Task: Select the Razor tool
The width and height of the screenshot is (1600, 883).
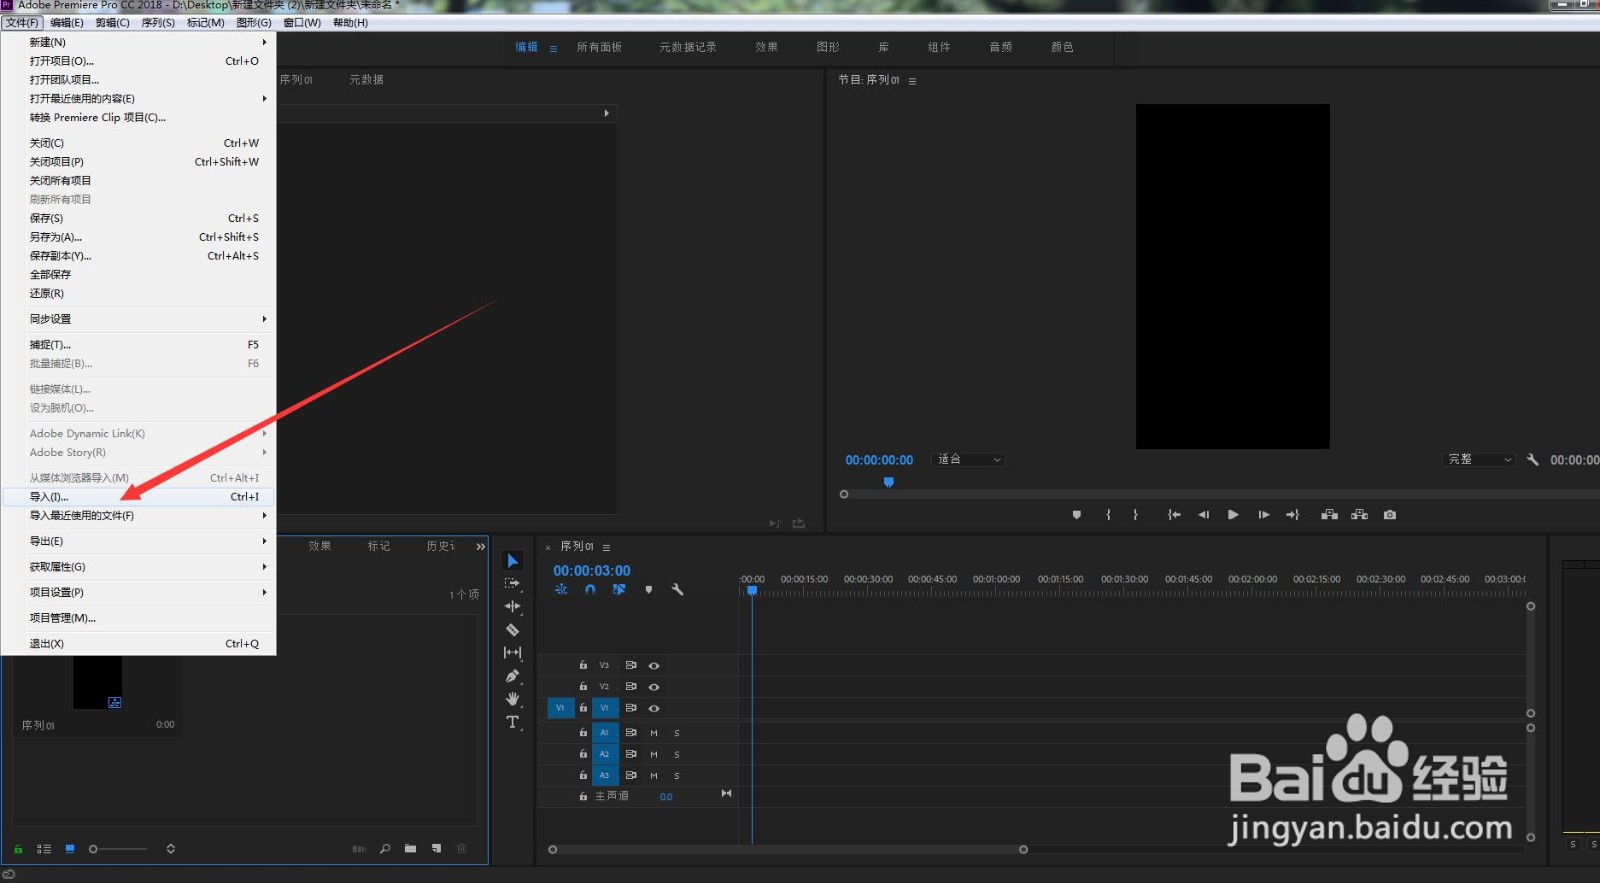Action: pyautogui.click(x=512, y=630)
